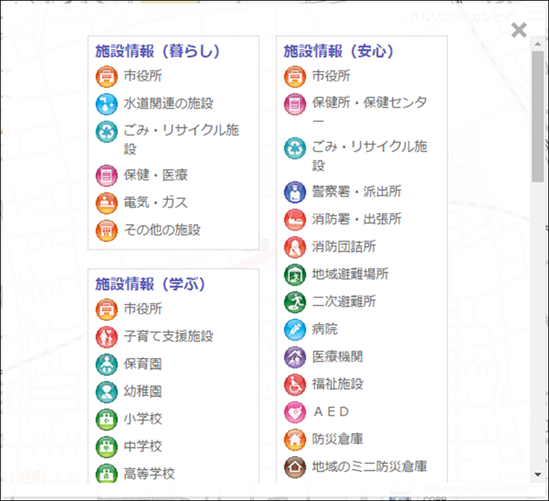Open the 地域避難場所 link
Image resolution: width=549 pixels, height=501 pixels.
[x=350, y=274]
